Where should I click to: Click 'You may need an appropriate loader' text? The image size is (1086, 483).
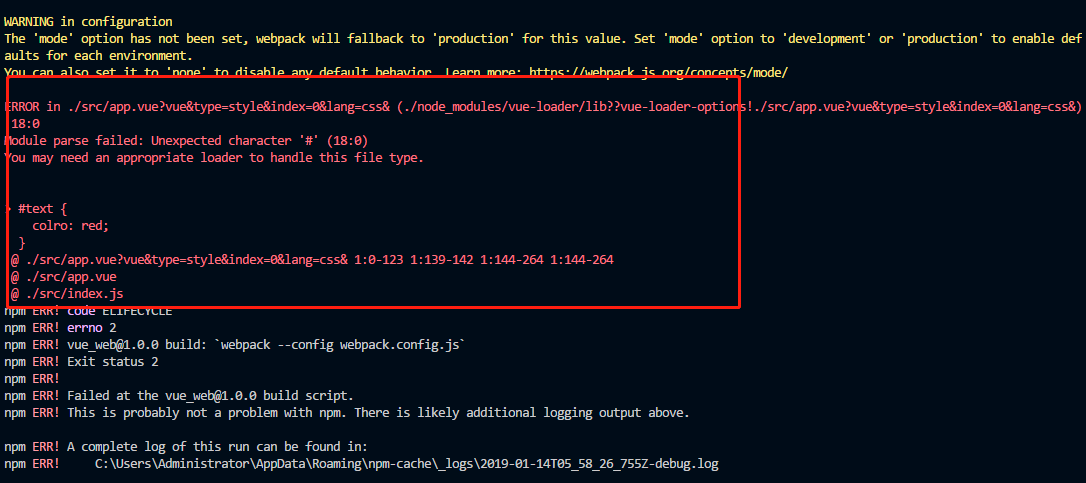click(x=215, y=158)
